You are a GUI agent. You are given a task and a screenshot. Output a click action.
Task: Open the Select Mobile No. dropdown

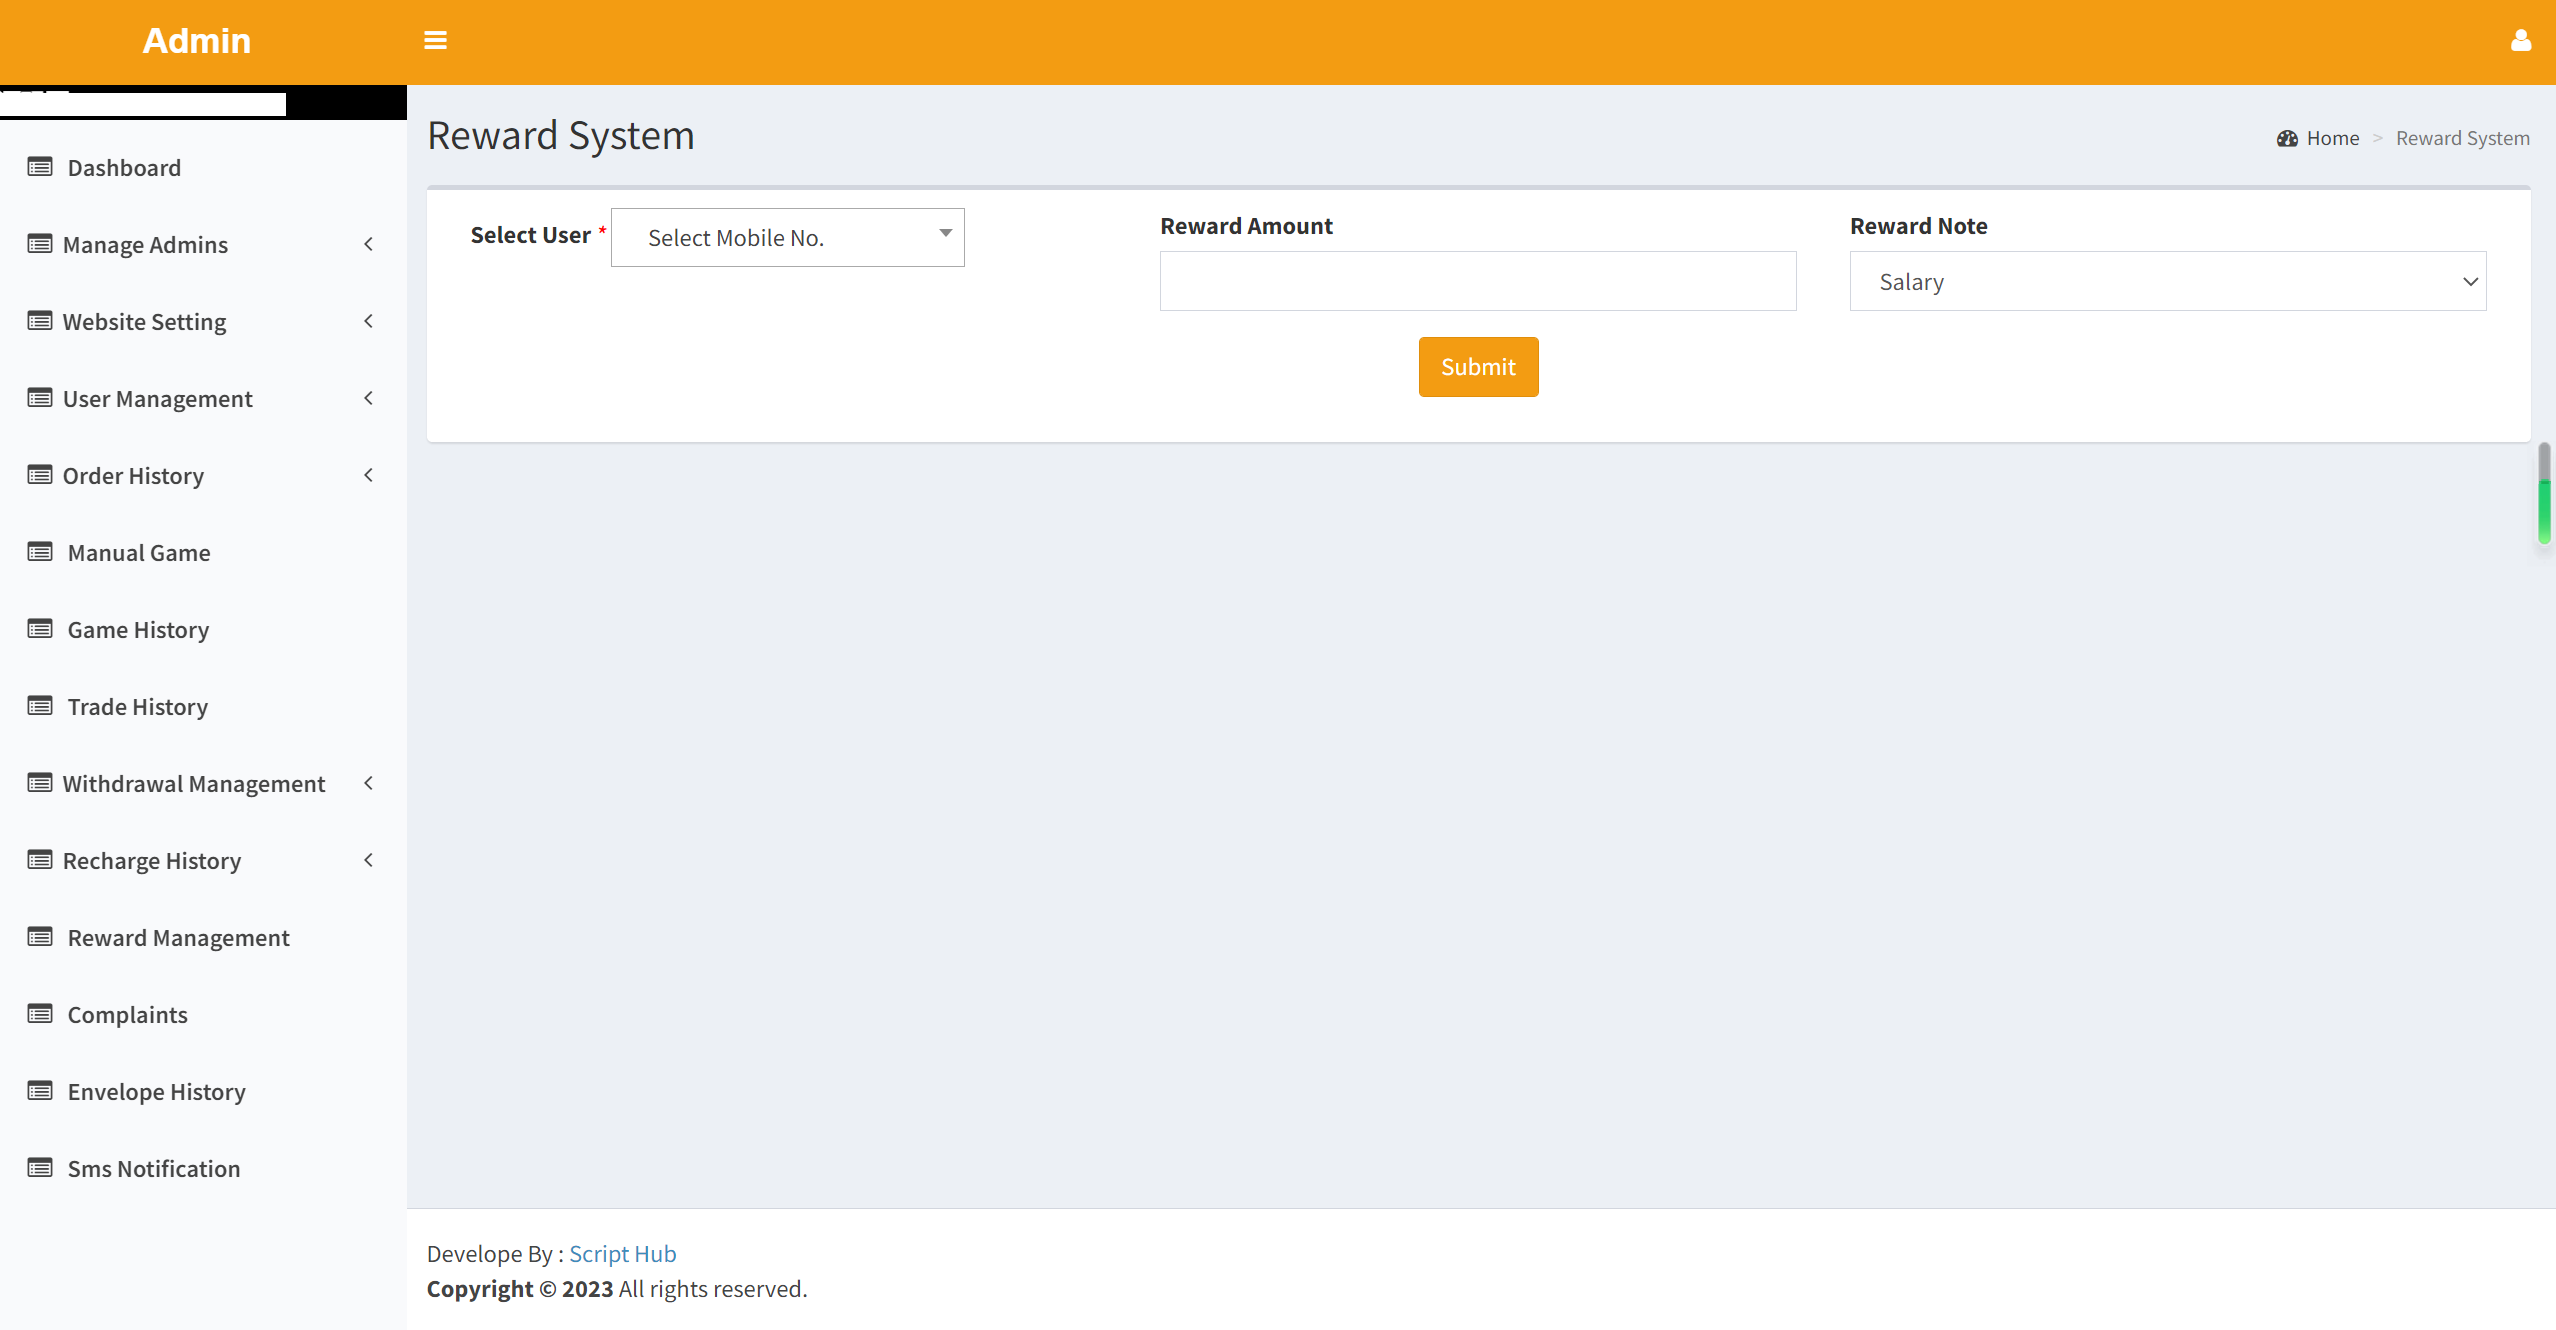click(787, 238)
